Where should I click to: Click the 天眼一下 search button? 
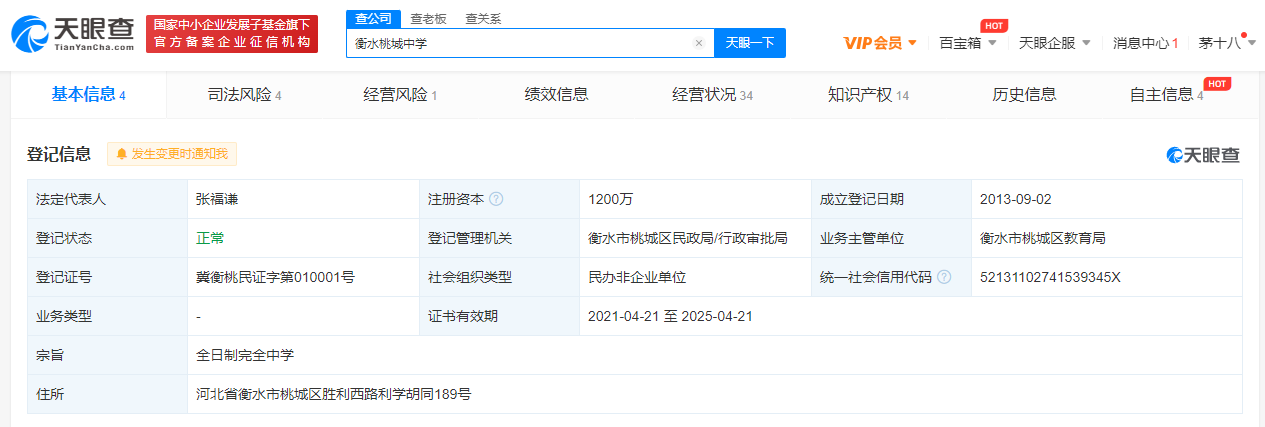click(750, 43)
